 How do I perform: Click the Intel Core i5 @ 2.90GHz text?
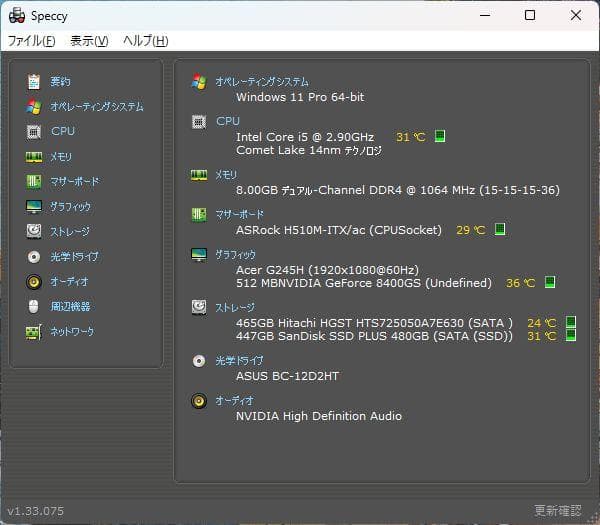tap(305, 137)
